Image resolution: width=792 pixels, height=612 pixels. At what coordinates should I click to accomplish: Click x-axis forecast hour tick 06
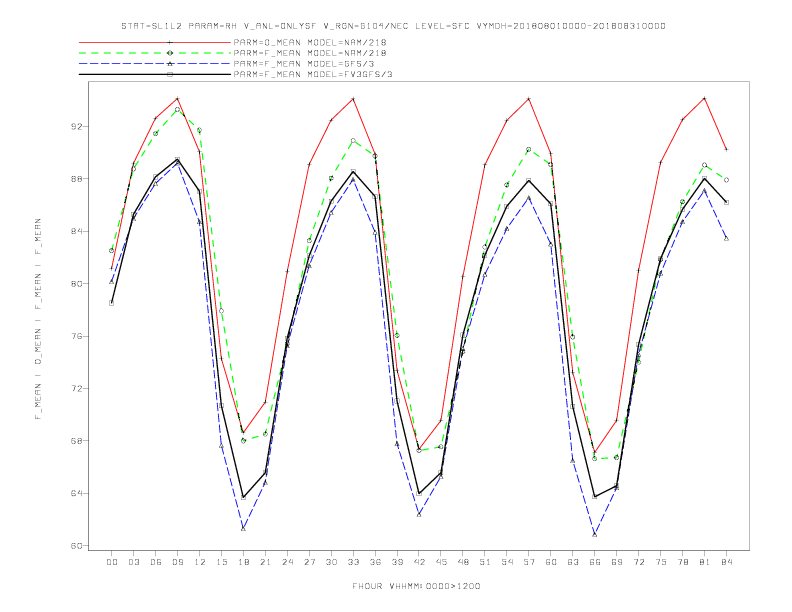pos(156,562)
